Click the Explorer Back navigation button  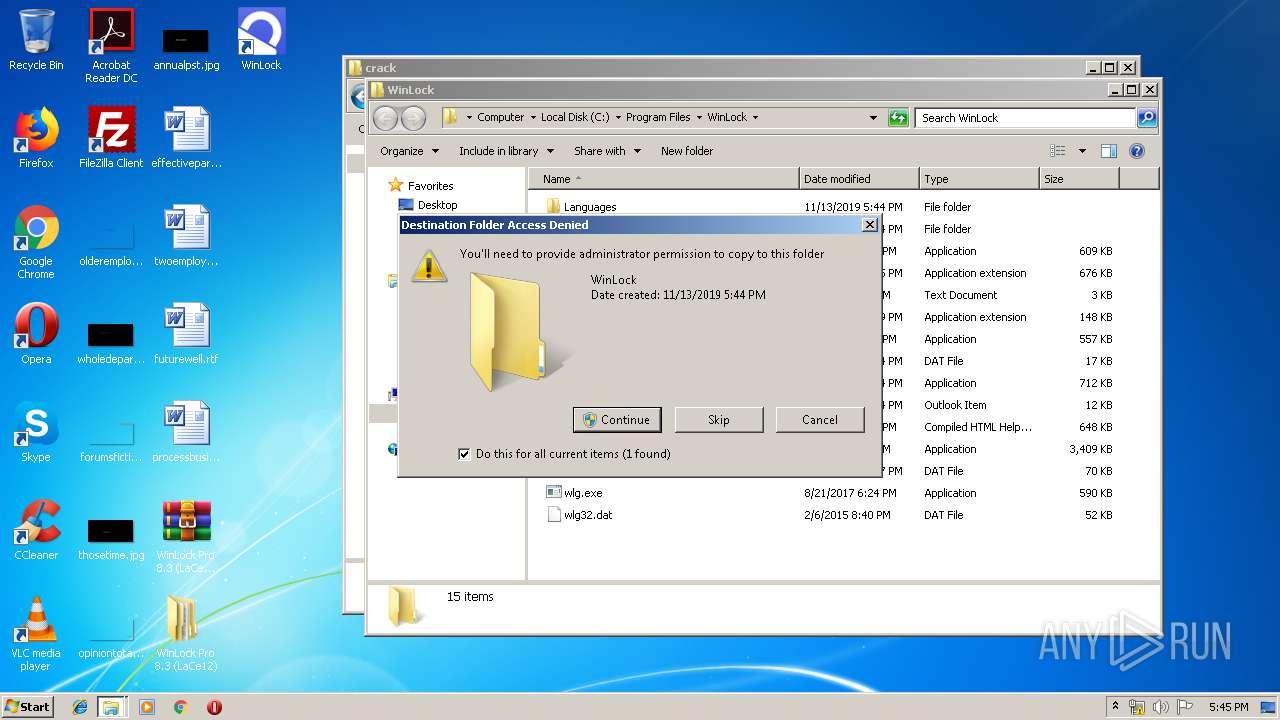[385, 118]
